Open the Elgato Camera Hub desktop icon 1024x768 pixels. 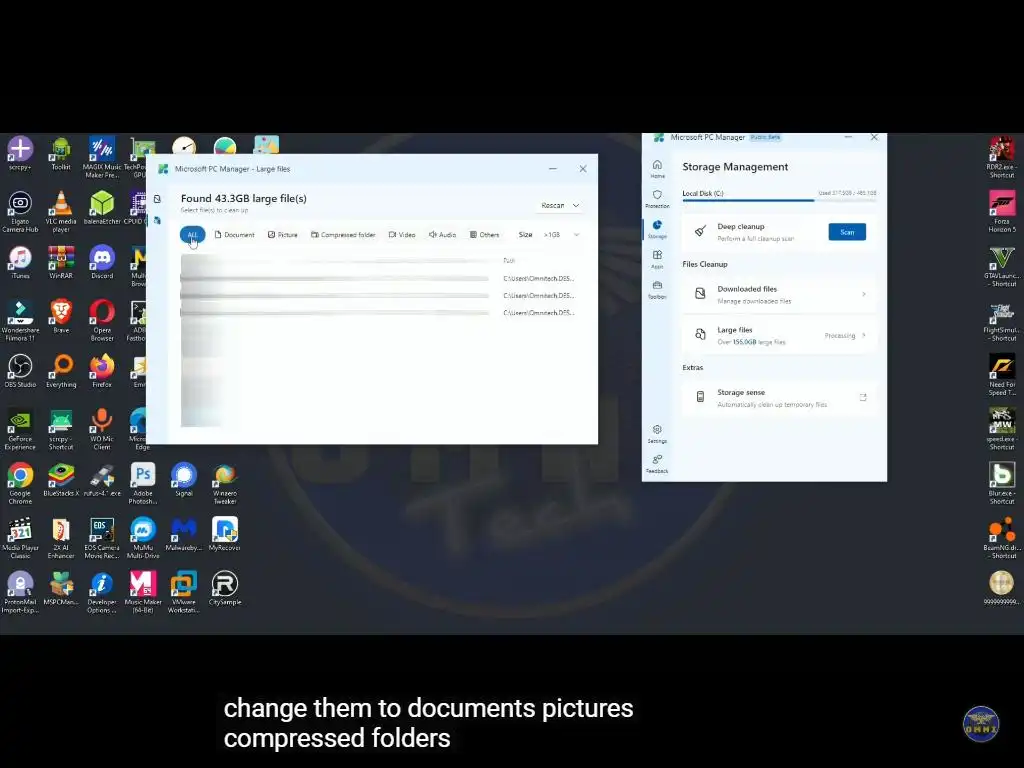(x=20, y=212)
